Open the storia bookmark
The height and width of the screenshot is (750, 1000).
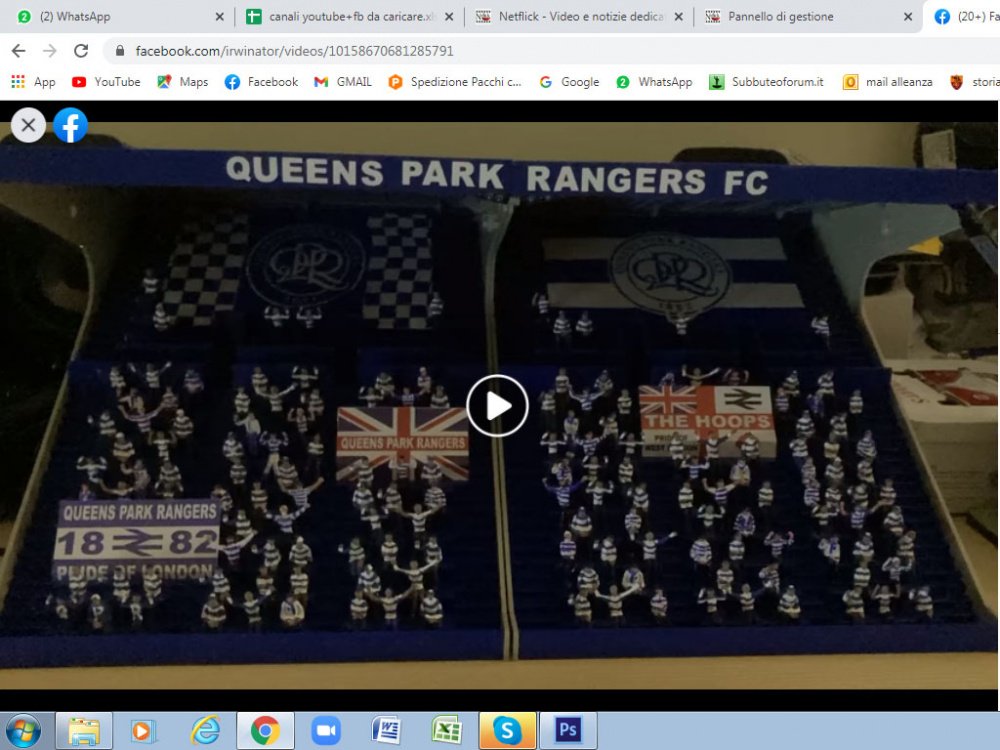pyautogui.click(x=974, y=82)
